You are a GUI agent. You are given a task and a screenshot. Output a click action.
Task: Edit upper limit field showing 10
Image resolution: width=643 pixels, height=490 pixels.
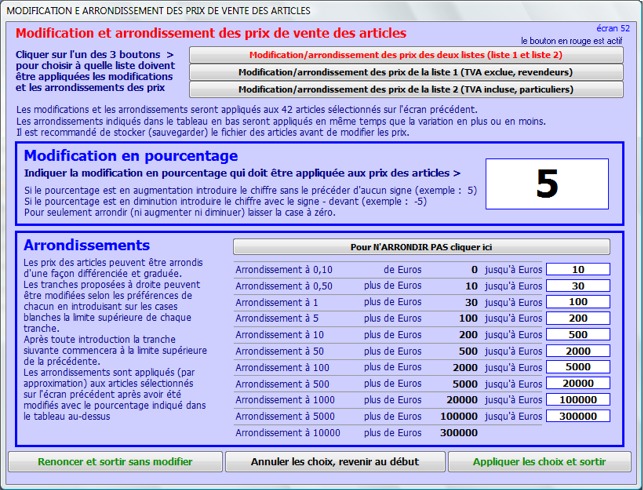[x=578, y=269]
